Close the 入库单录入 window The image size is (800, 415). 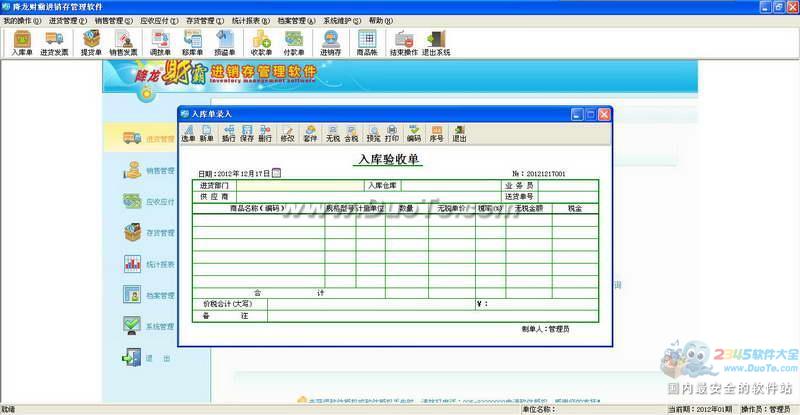pos(604,114)
